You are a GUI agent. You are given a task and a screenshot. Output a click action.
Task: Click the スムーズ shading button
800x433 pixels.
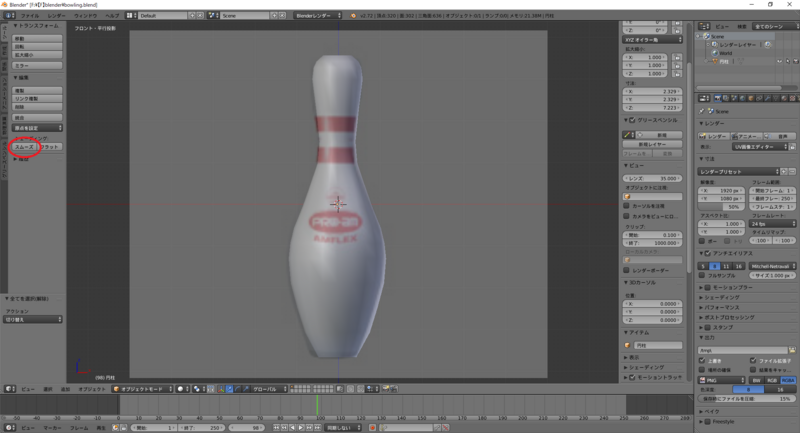coord(24,147)
